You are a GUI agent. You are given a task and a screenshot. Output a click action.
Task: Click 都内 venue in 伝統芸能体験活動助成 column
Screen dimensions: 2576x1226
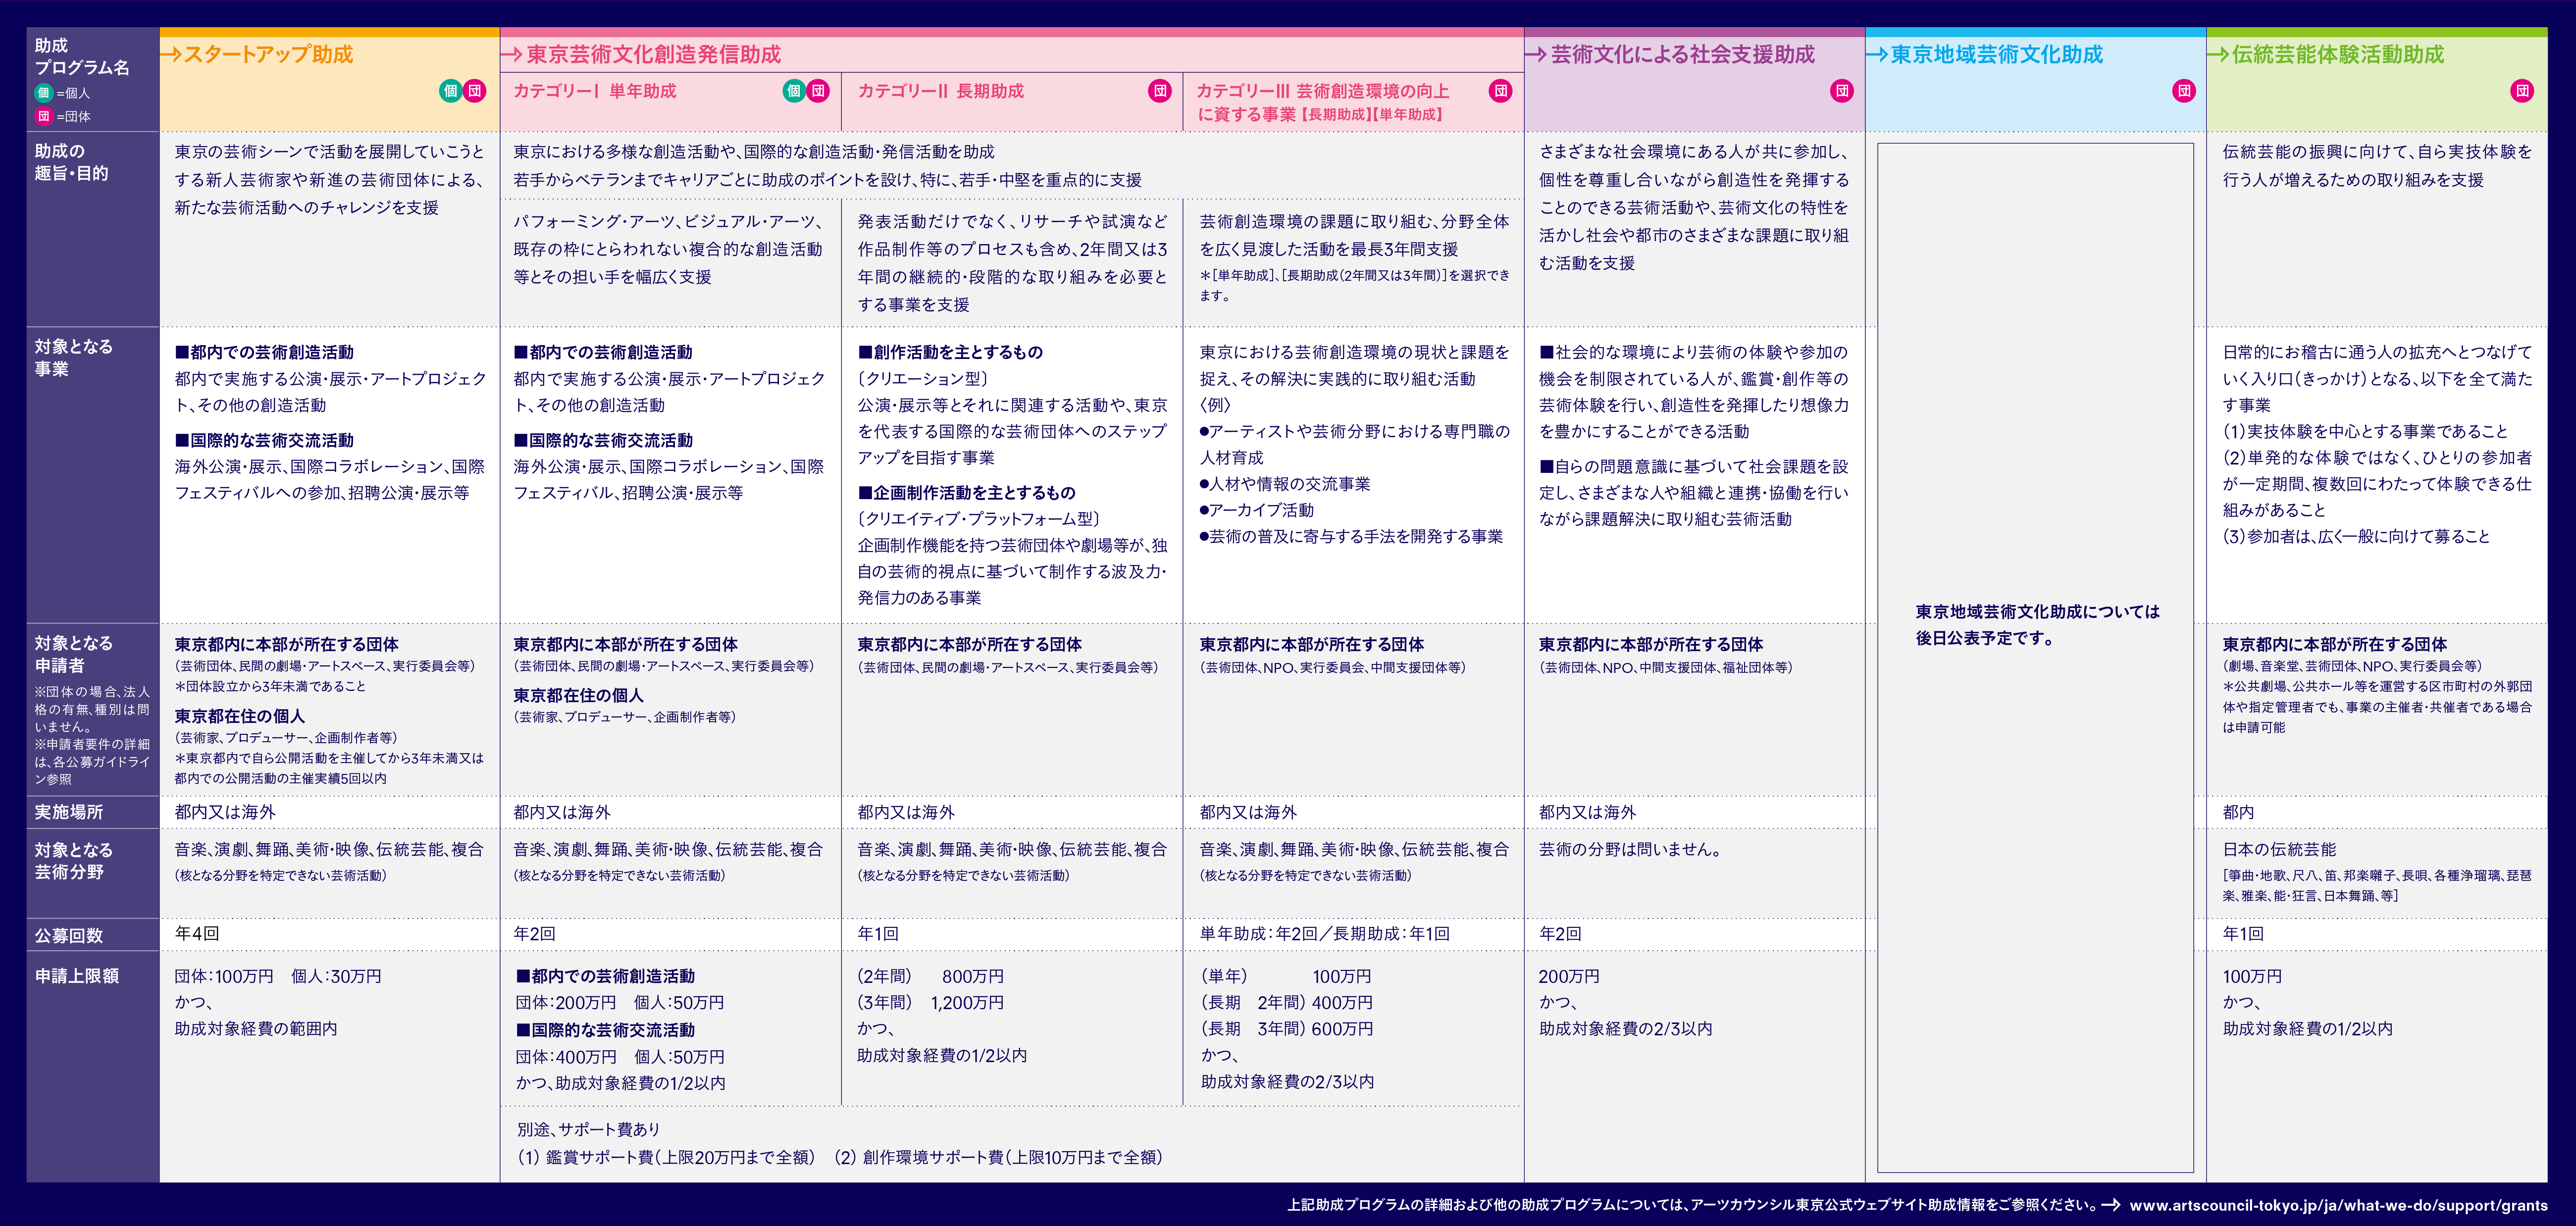[x=2238, y=812]
